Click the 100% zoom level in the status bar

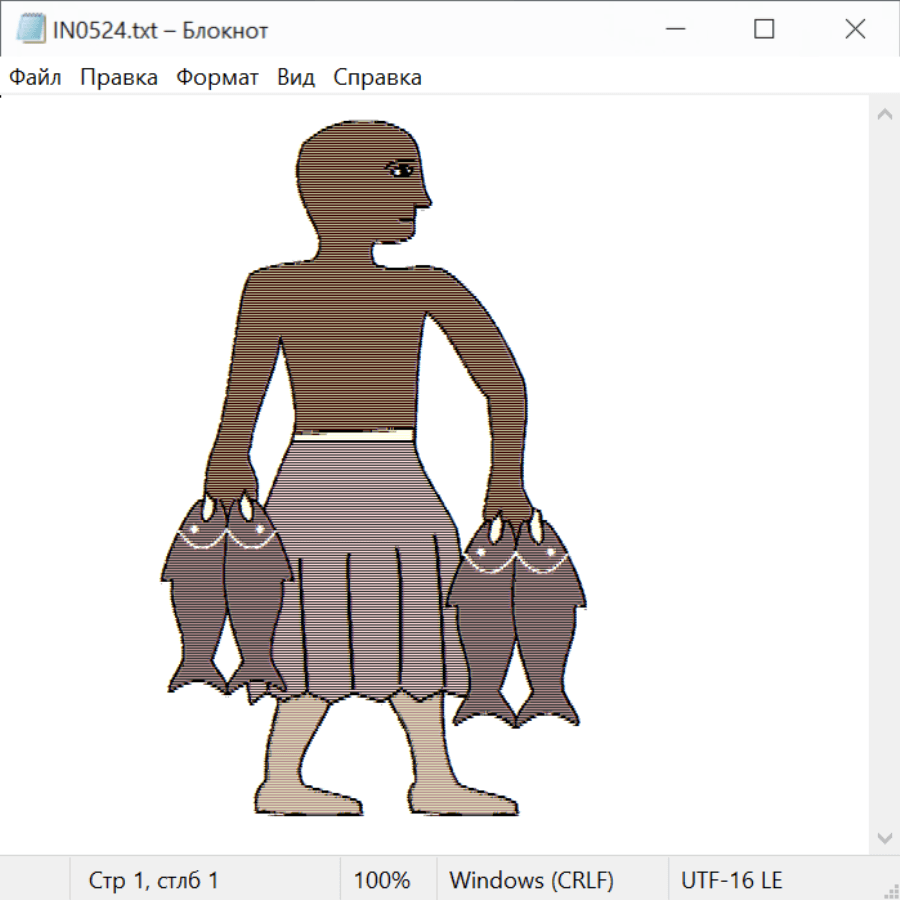382,880
